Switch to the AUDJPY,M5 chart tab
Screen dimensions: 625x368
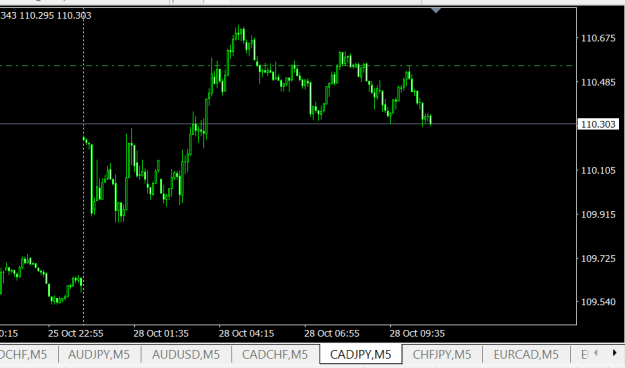99,354
